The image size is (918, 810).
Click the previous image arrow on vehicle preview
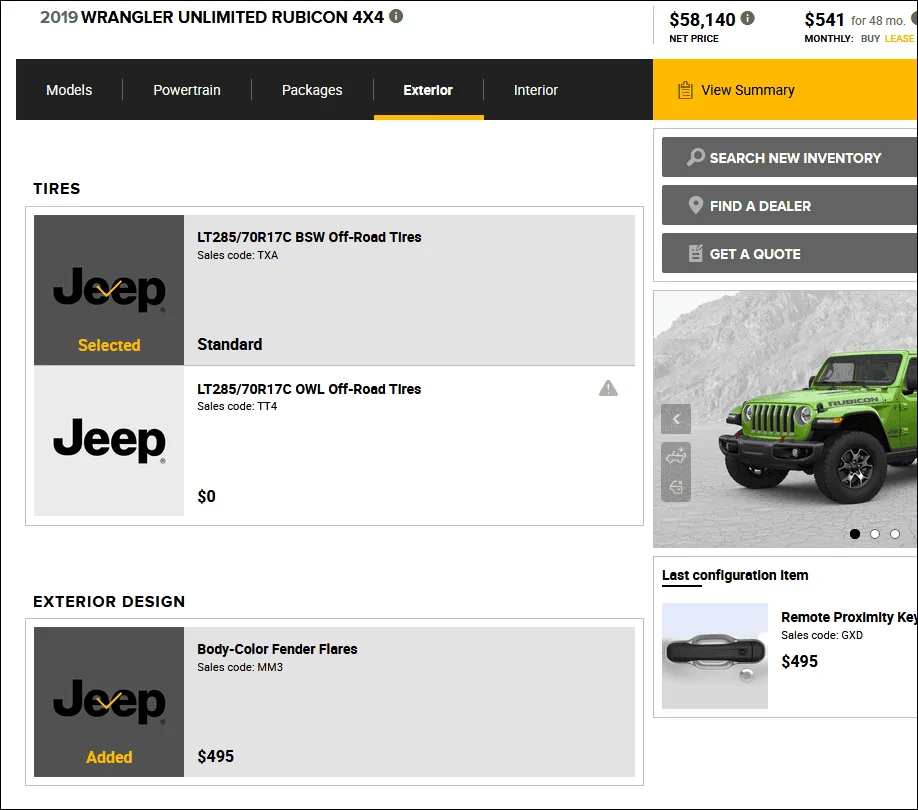pyautogui.click(x=676, y=419)
